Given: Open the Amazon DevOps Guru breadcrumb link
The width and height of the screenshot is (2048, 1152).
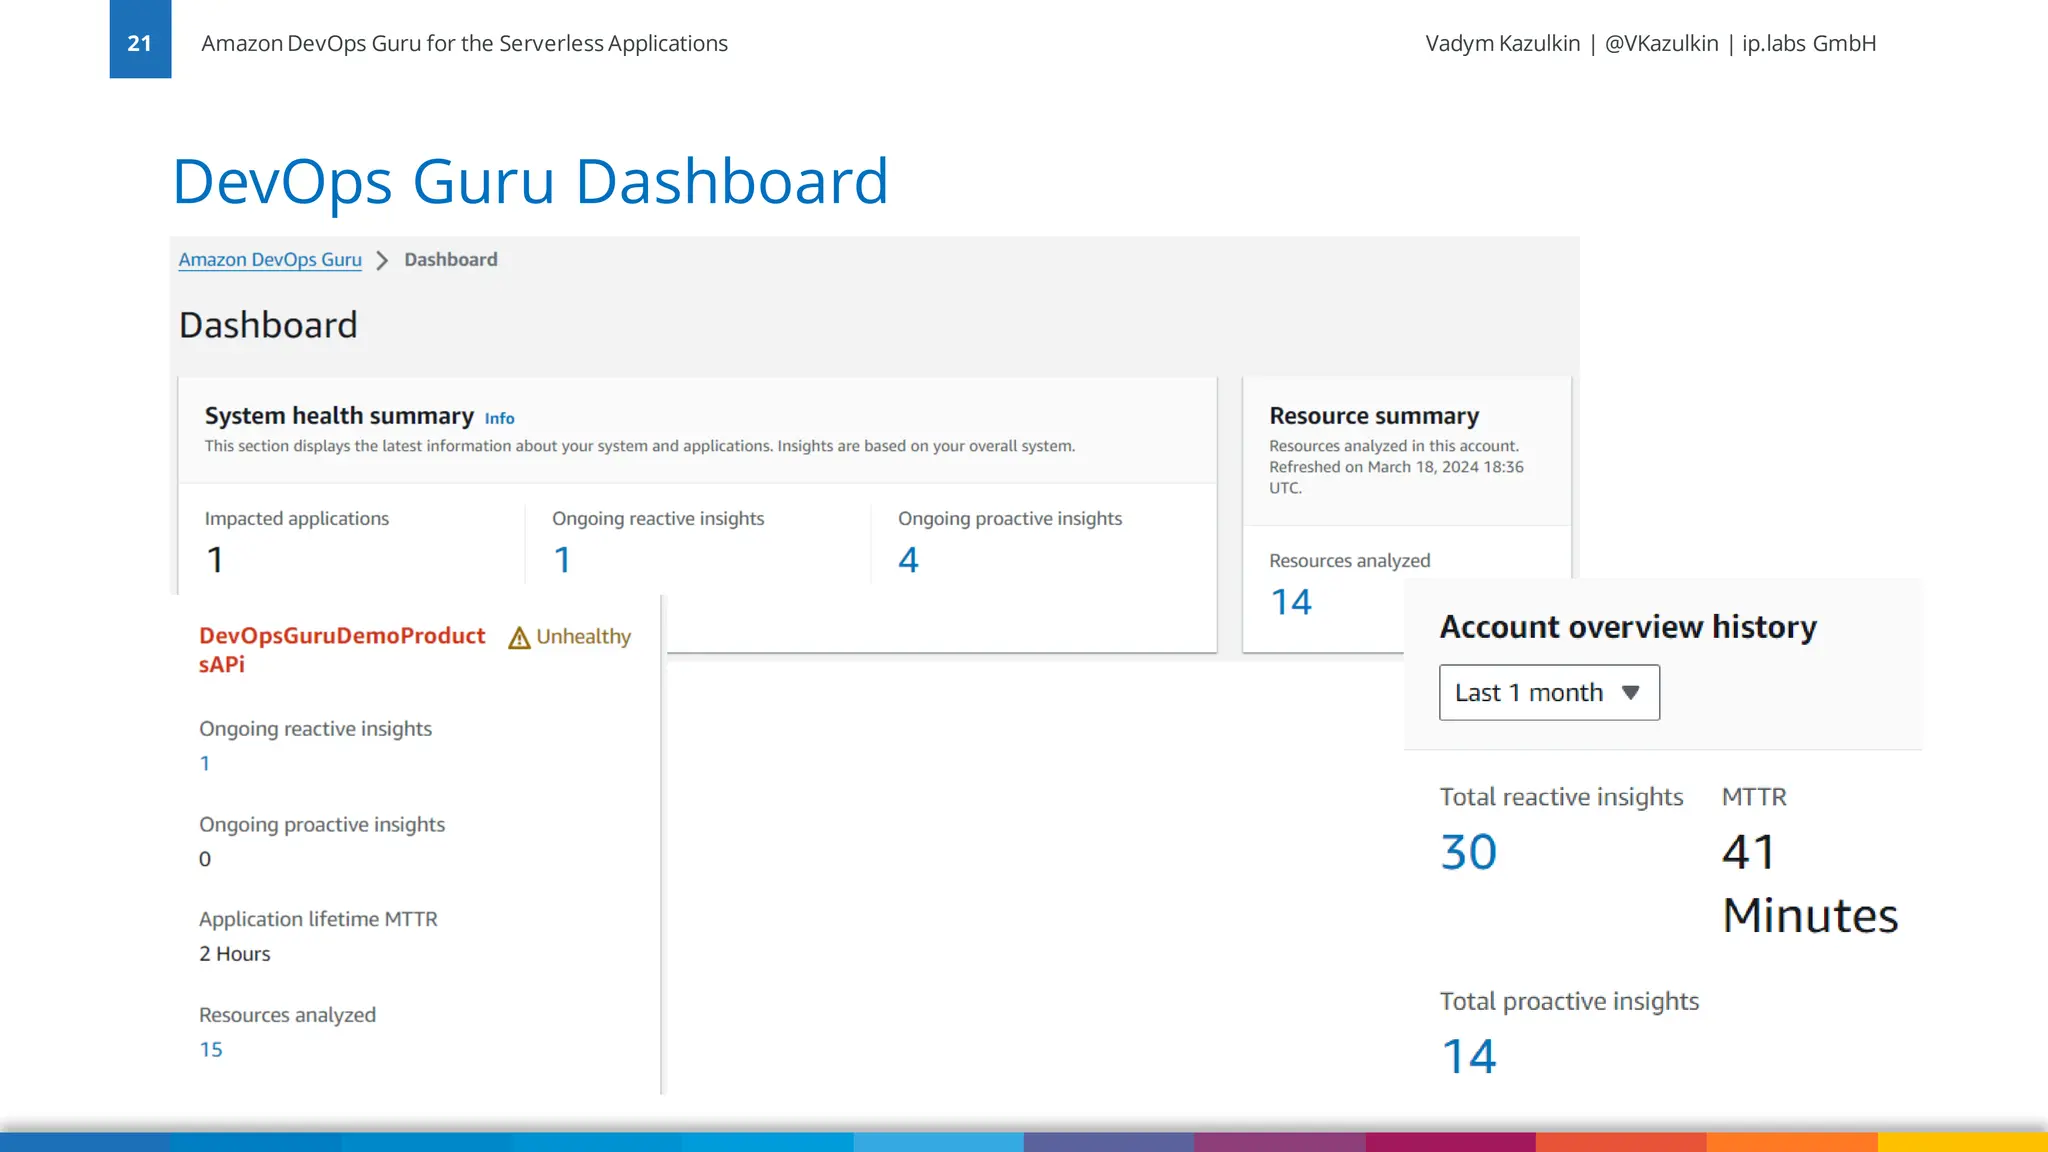Looking at the screenshot, I should (270, 260).
